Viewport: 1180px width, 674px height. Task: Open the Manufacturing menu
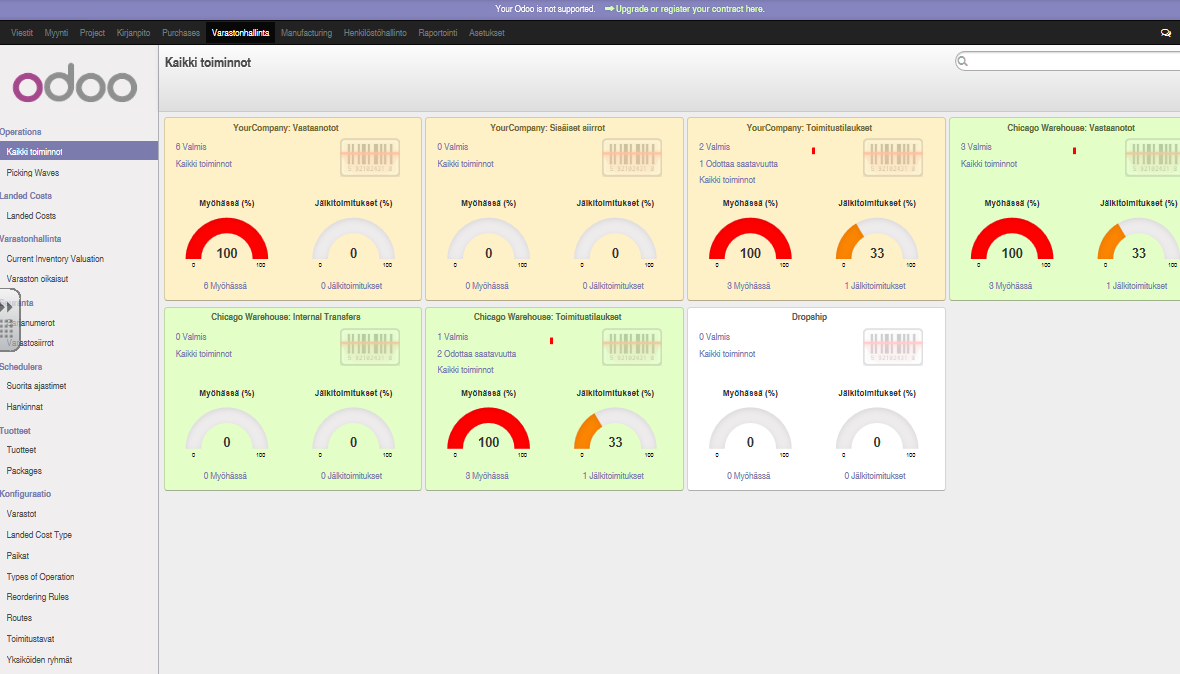pos(306,33)
